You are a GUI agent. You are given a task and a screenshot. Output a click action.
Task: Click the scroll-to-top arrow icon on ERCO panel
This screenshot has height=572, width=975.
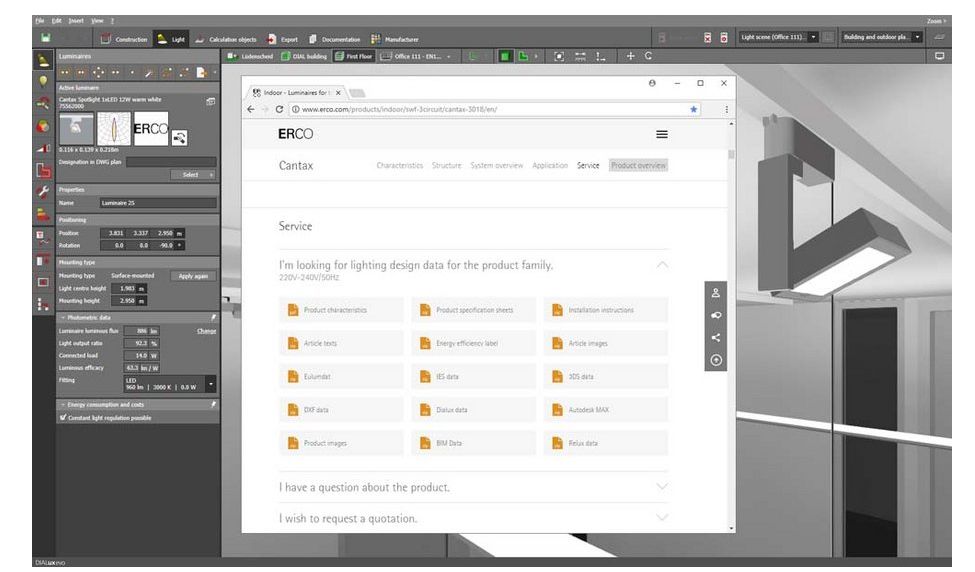(716, 360)
